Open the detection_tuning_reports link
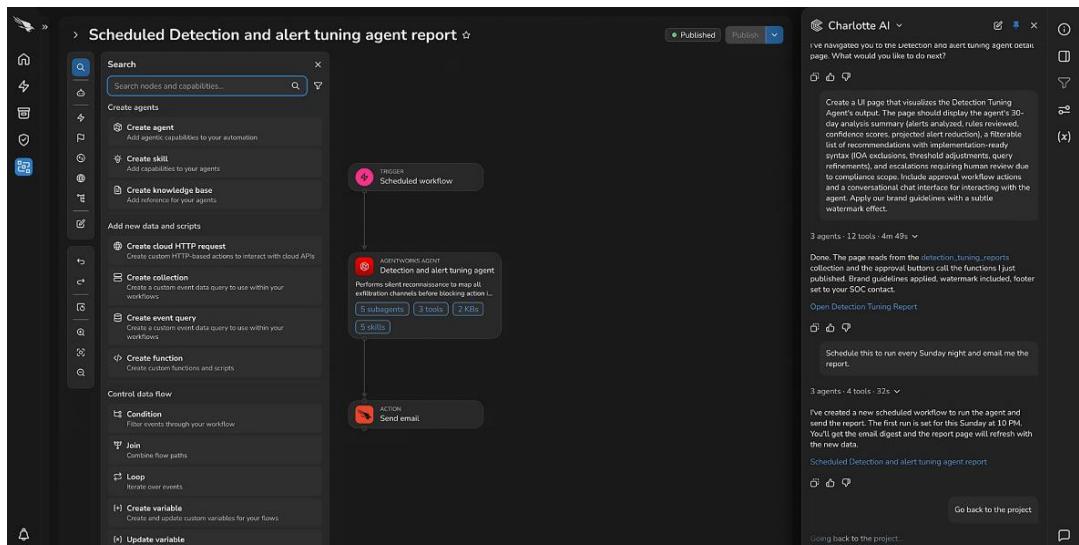Image resolution: width=1079 pixels, height=545 pixels. click(965, 257)
